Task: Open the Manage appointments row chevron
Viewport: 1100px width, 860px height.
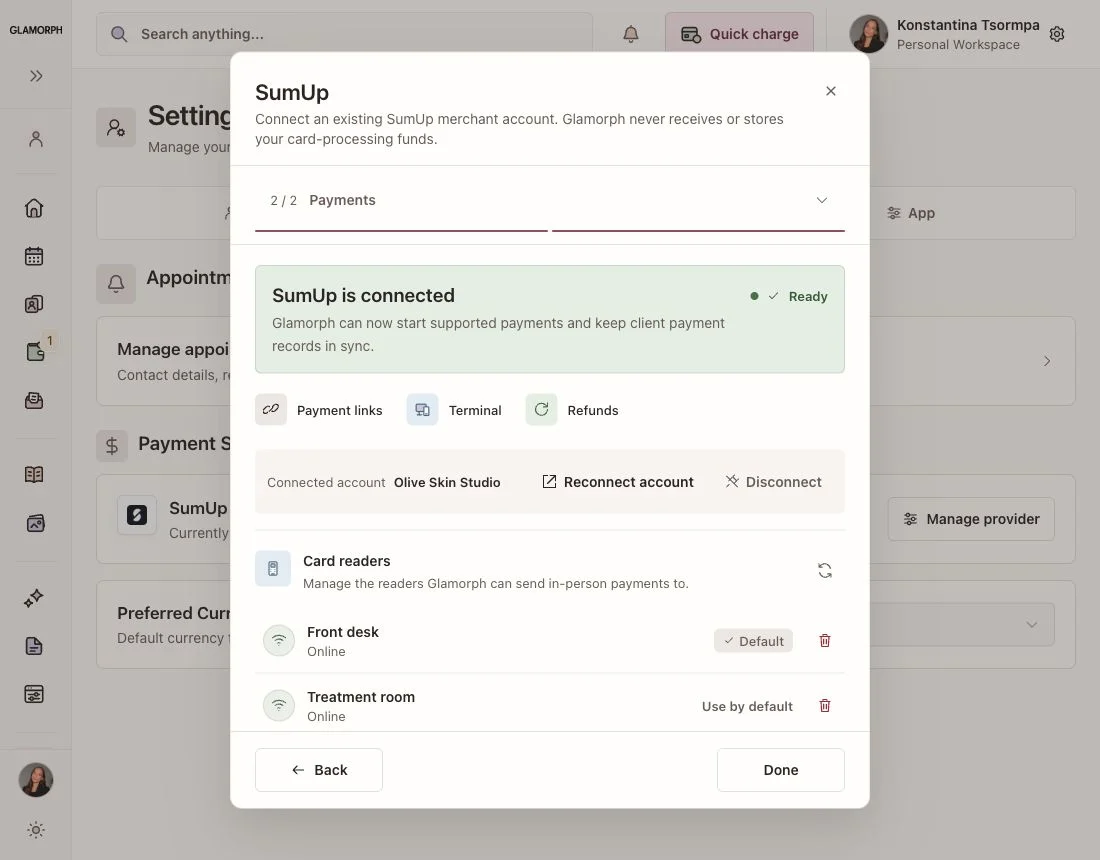Action: point(1047,361)
